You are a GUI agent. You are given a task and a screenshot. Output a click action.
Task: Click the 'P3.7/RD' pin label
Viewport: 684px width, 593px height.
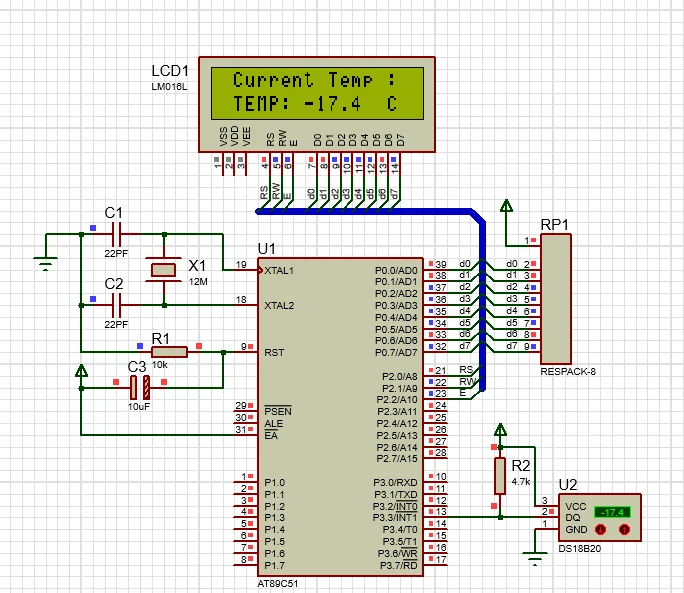(399, 565)
